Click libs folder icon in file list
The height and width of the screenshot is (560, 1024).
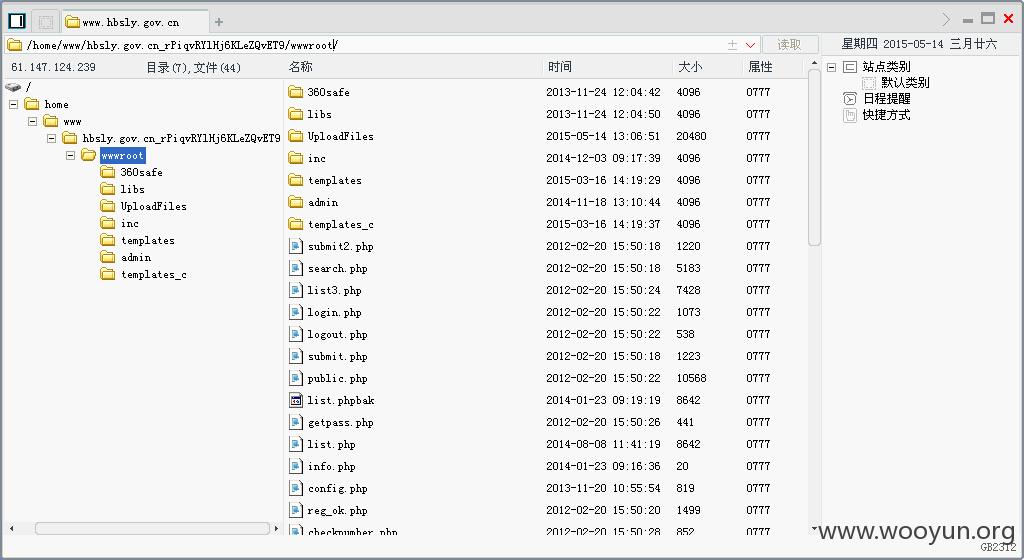296,114
